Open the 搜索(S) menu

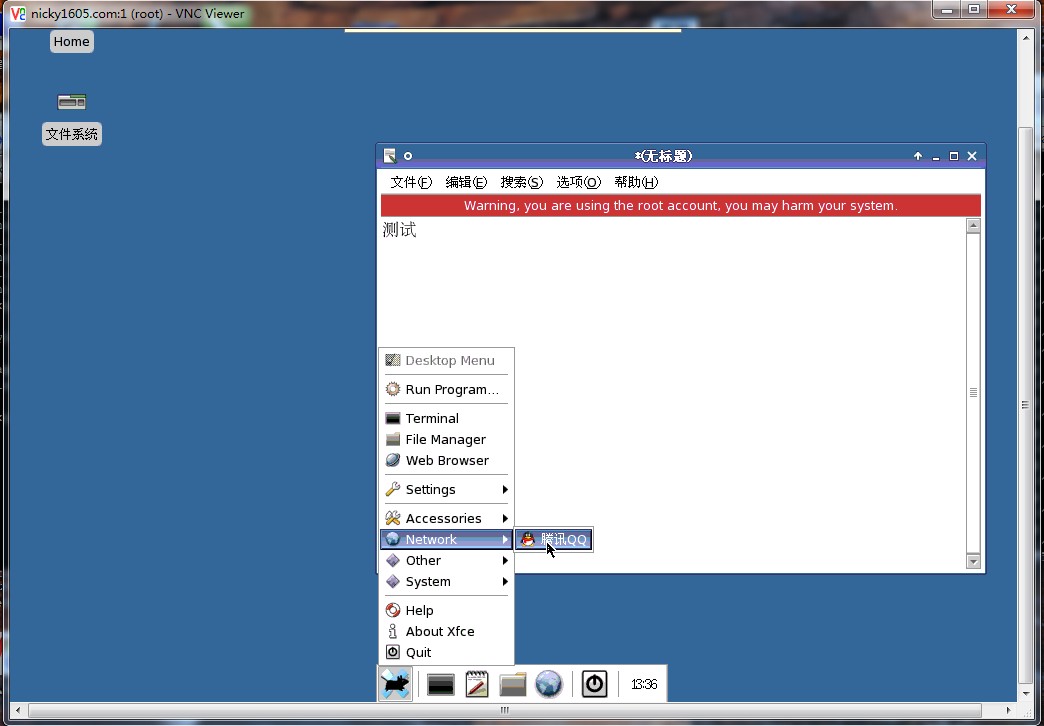pyautogui.click(x=521, y=182)
